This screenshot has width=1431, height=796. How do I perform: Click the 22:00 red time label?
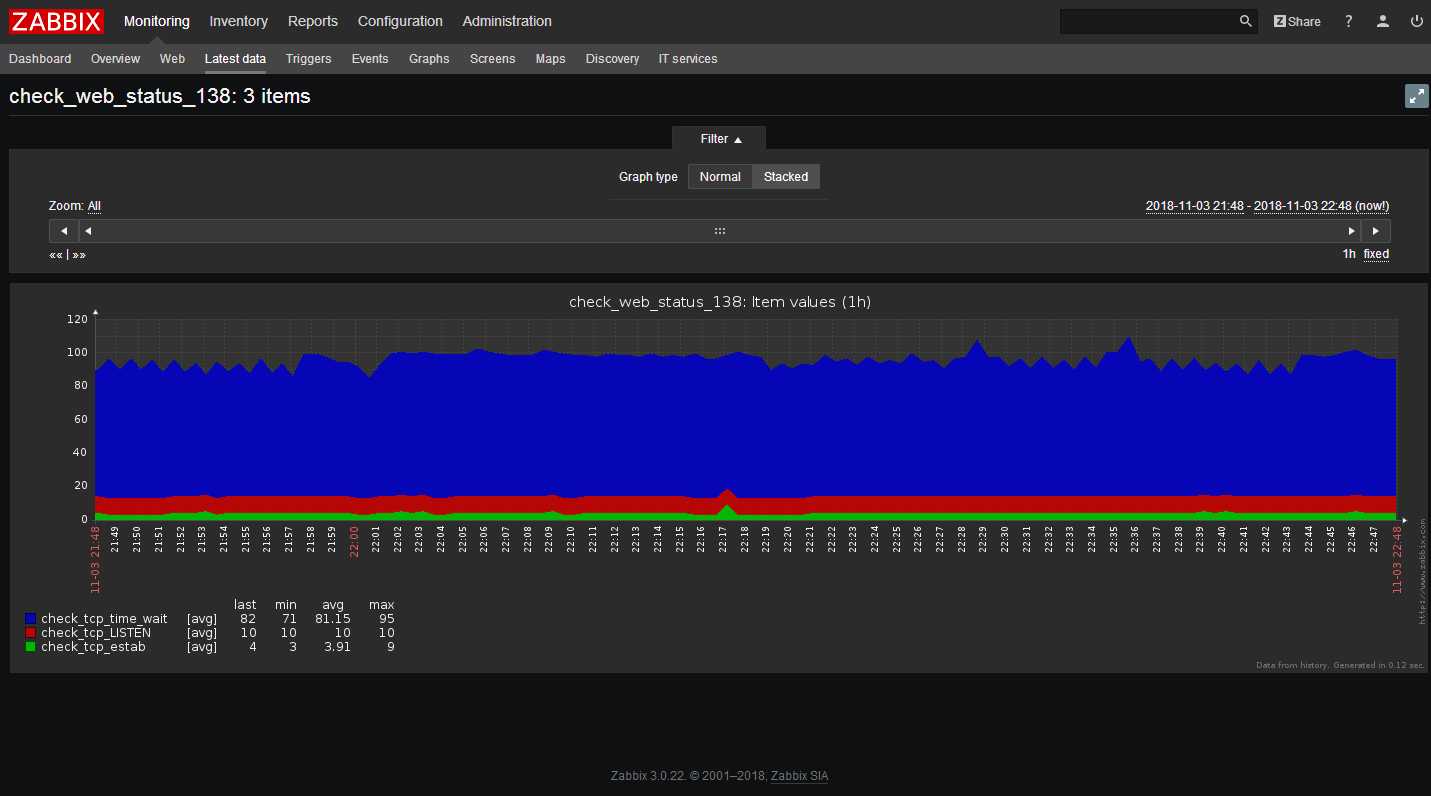(x=354, y=541)
